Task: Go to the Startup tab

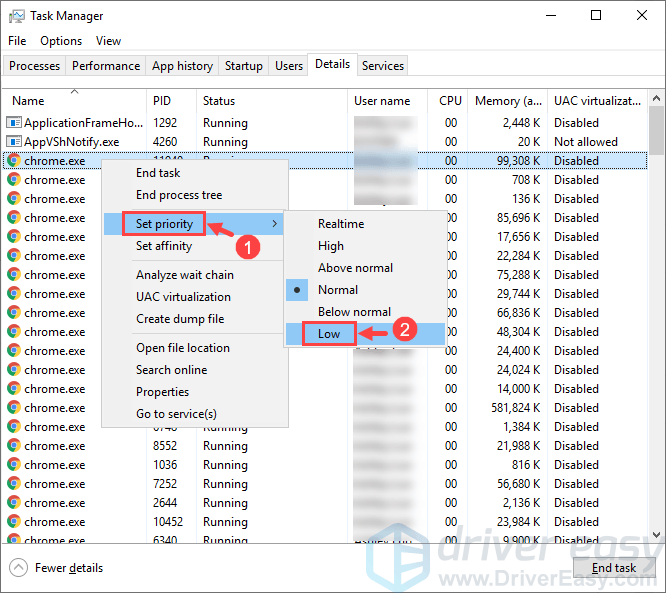Action: [x=243, y=66]
